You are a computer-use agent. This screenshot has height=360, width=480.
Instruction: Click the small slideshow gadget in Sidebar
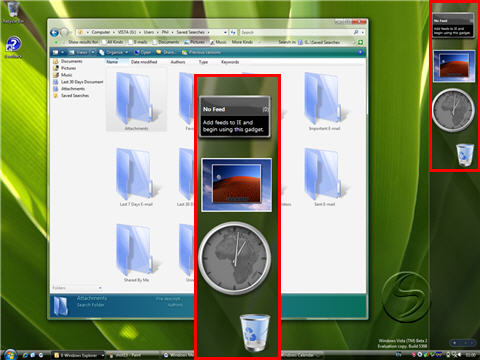pyautogui.click(x=454, y=66)
